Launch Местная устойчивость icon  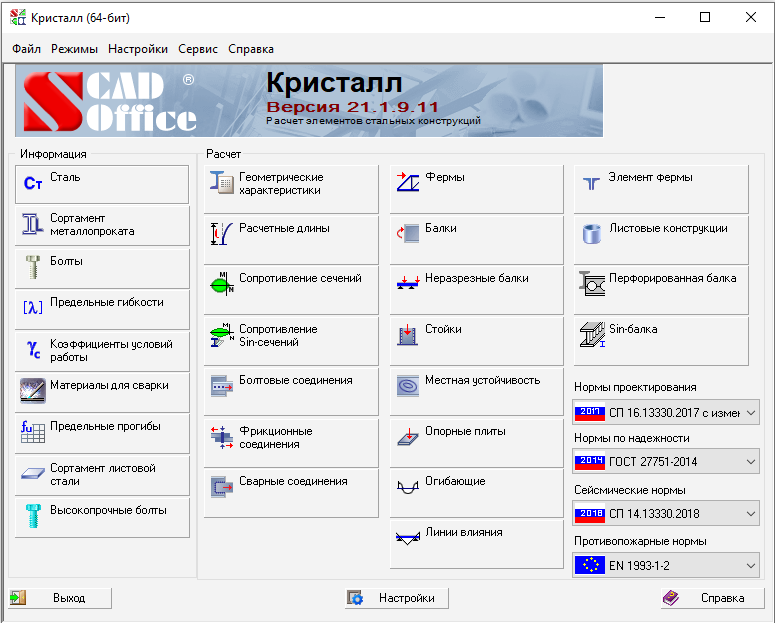point(408,386)
